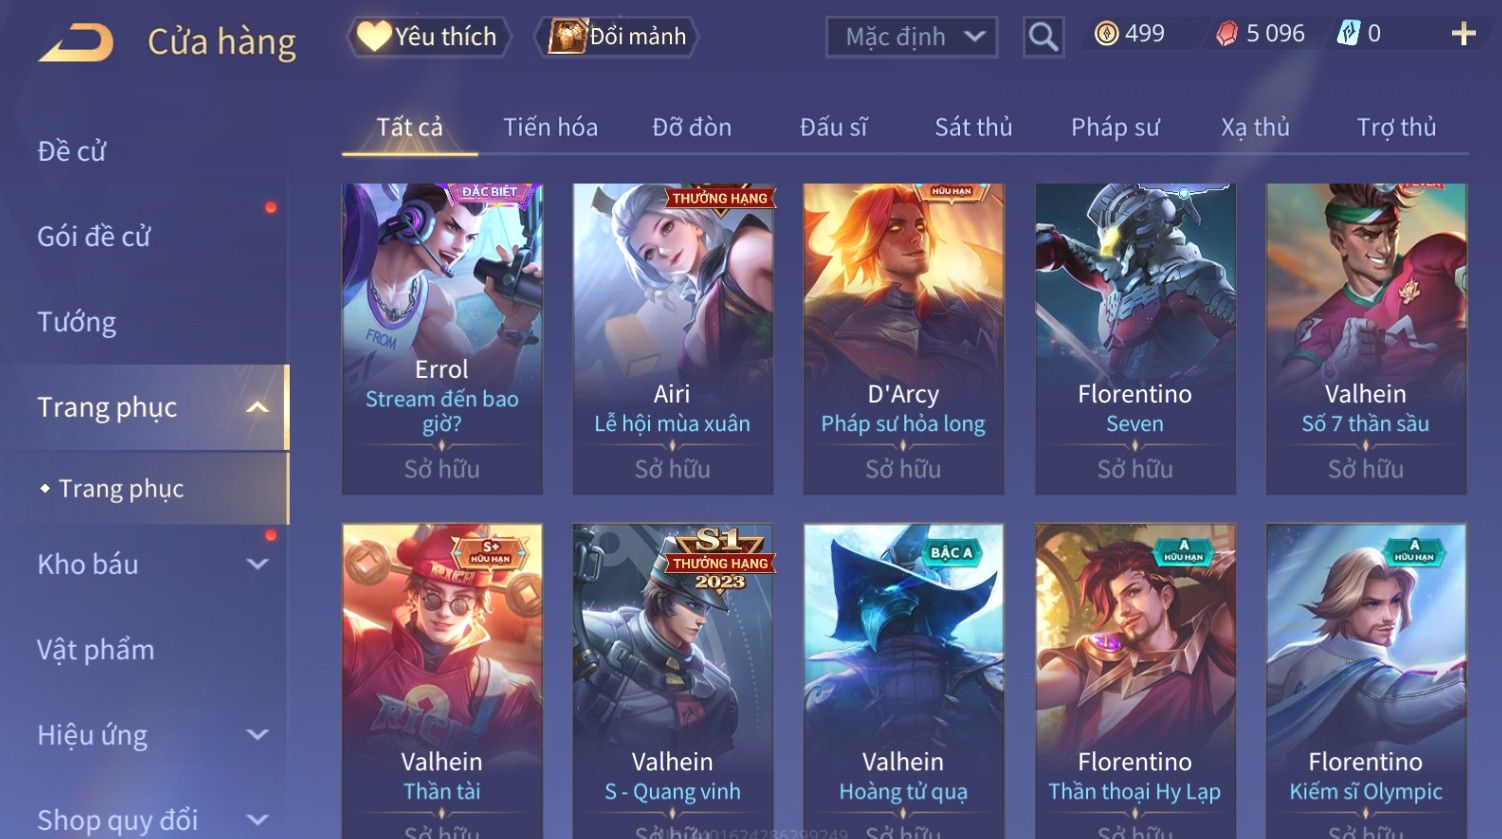
Task: Open Gói đề cử in sidebar
Action: point(94,236)
